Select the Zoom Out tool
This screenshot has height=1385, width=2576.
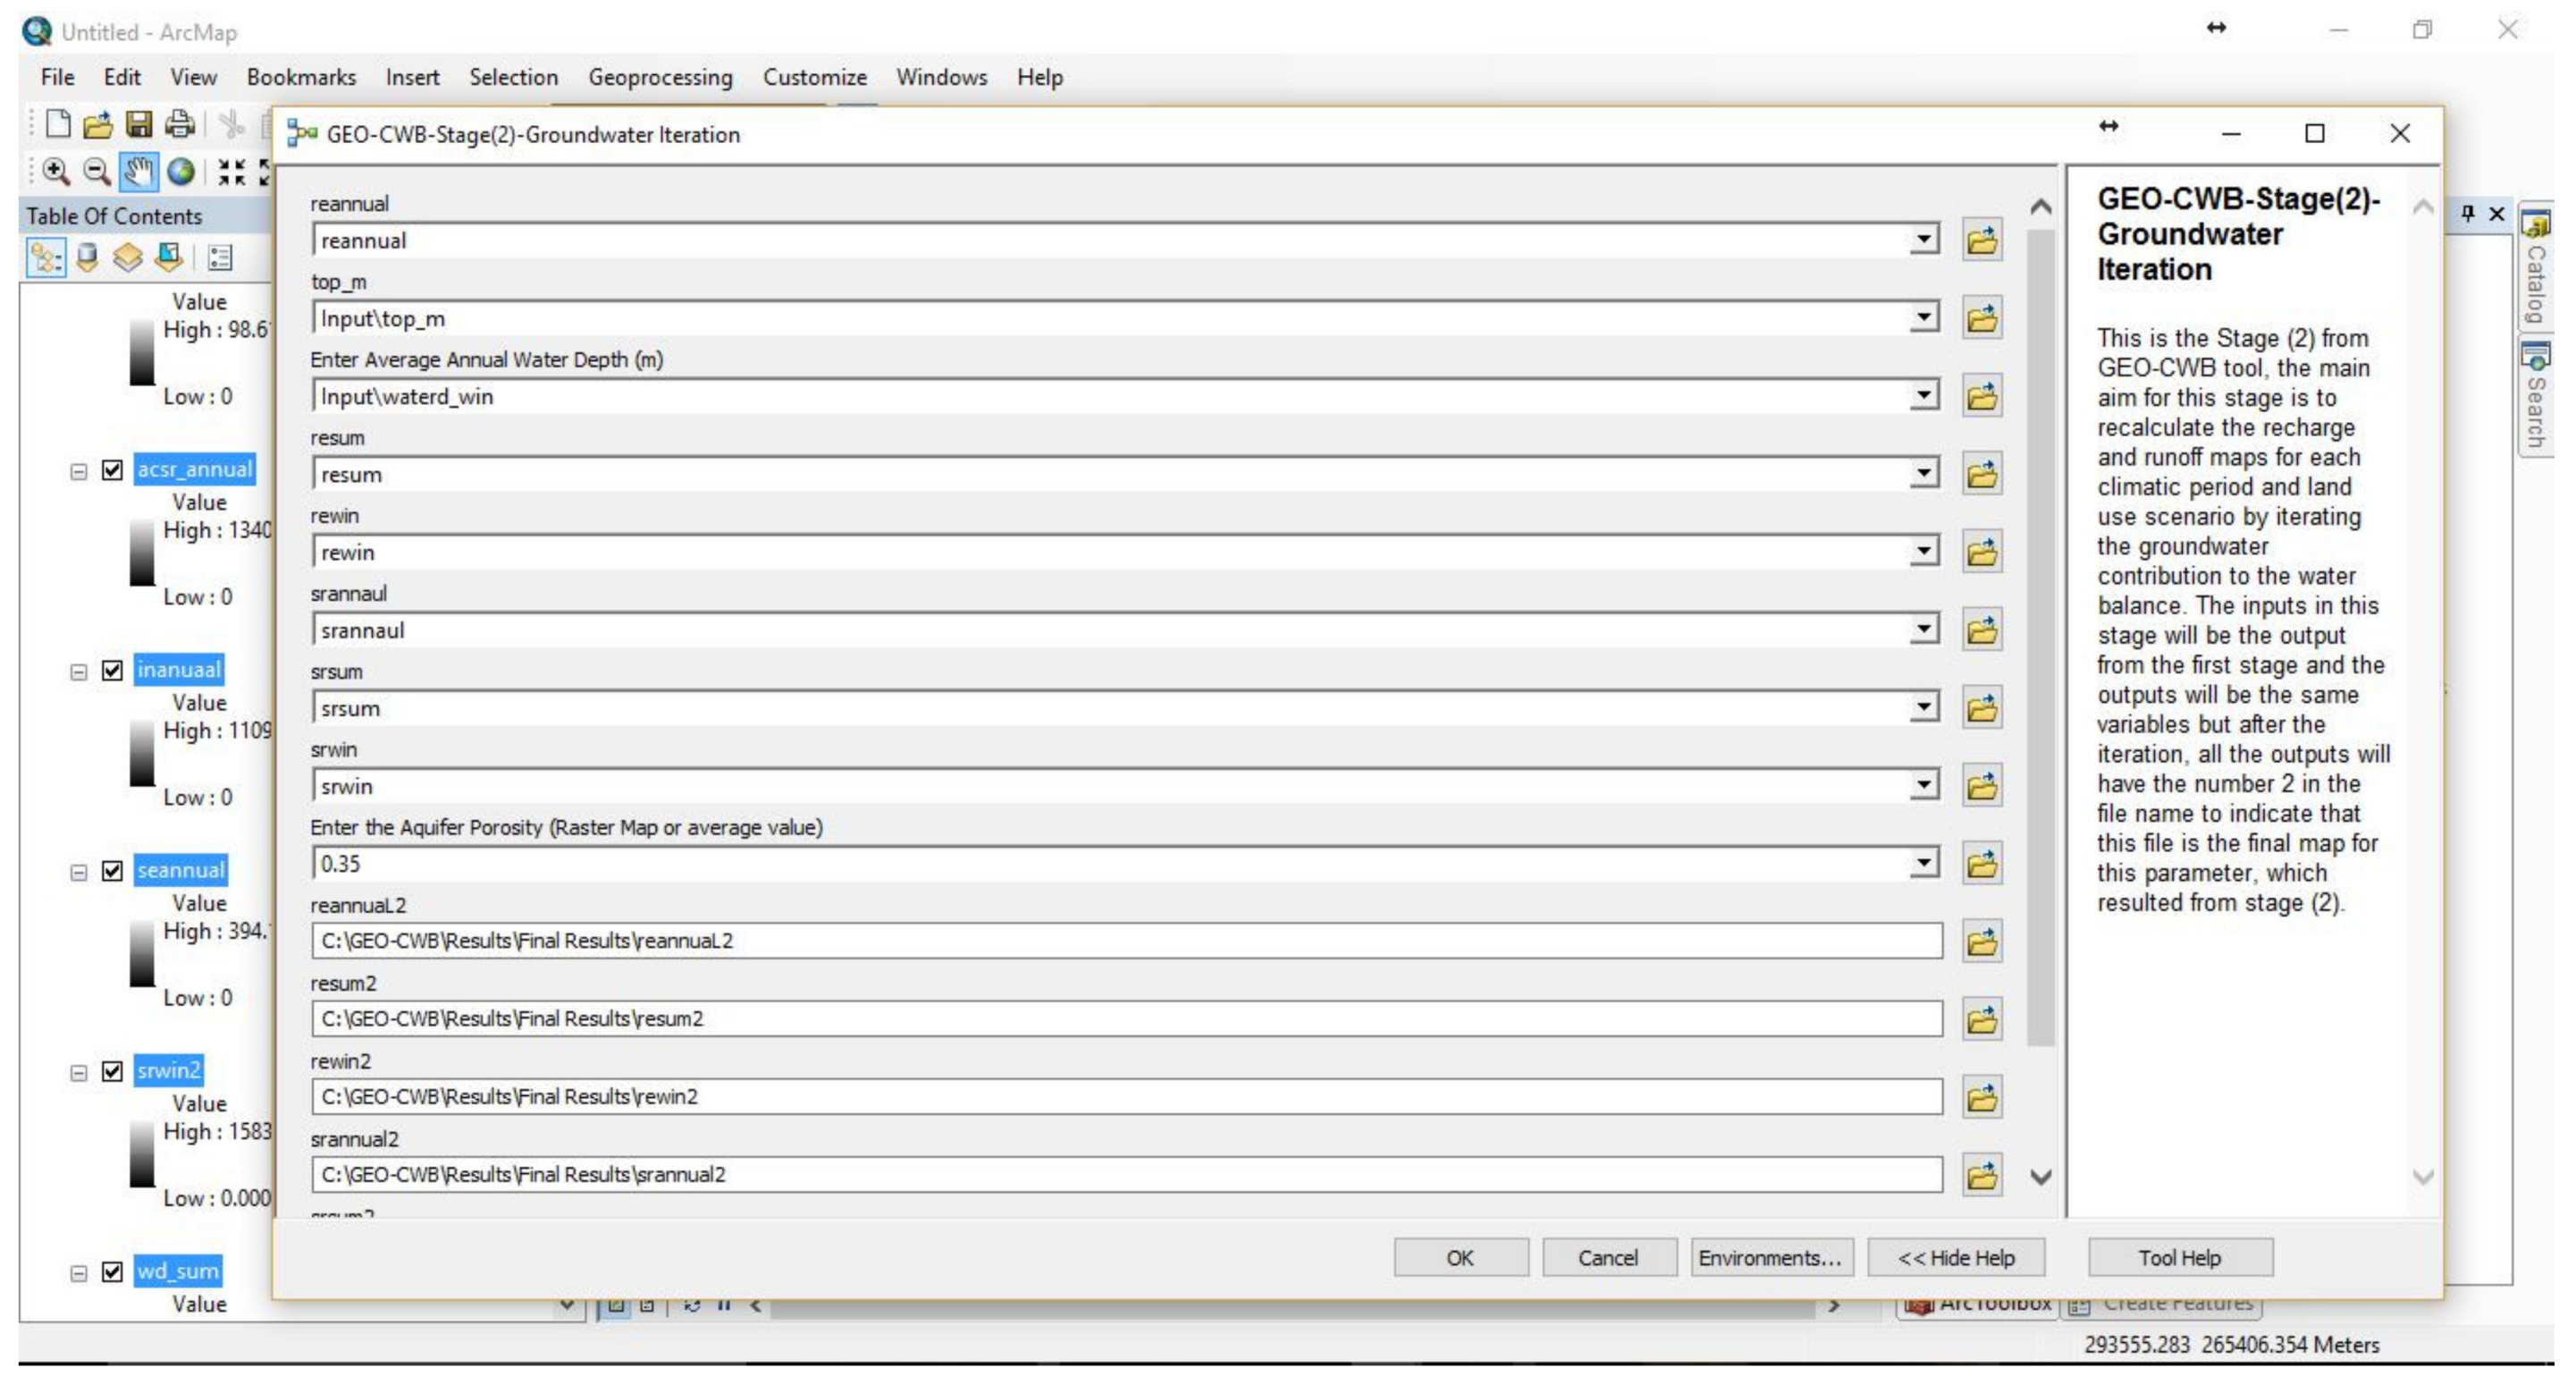[x=96, y=172]
